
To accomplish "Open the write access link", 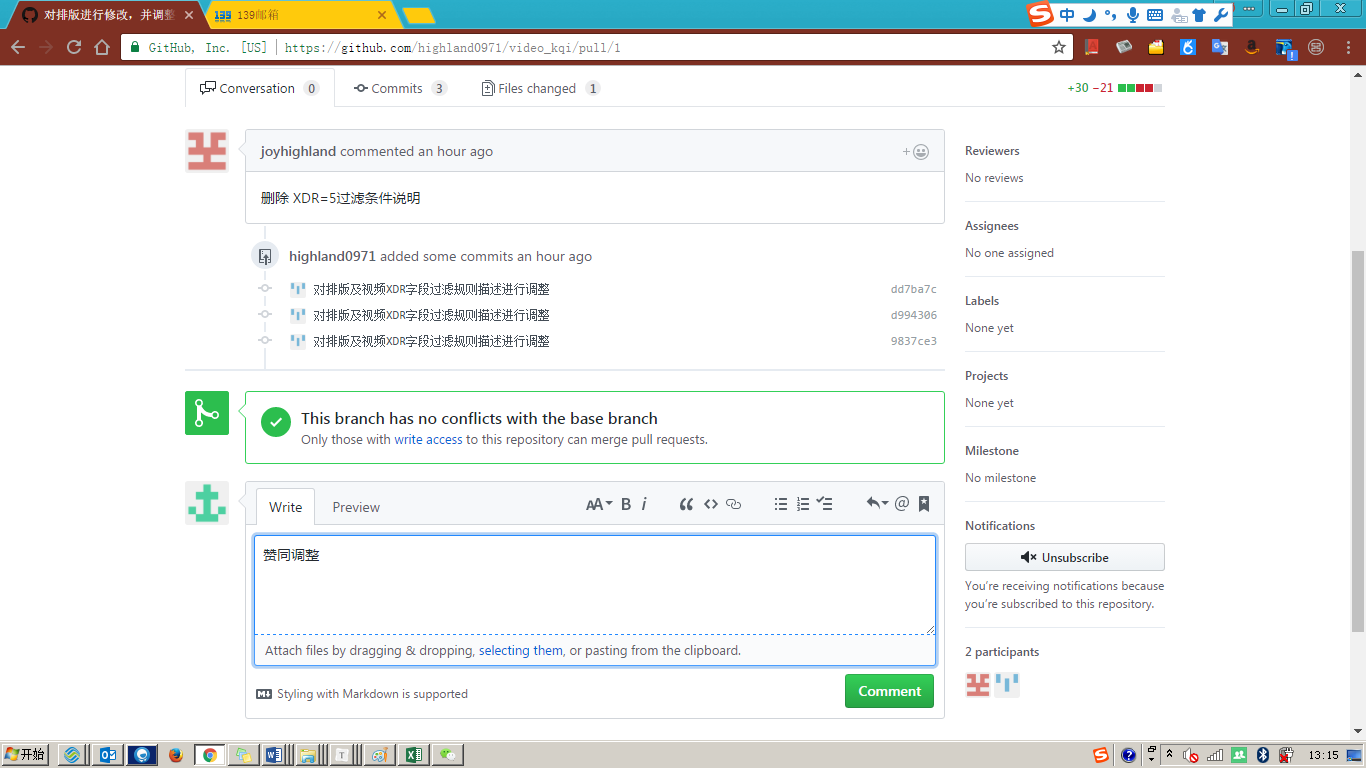I will point(428,439).
